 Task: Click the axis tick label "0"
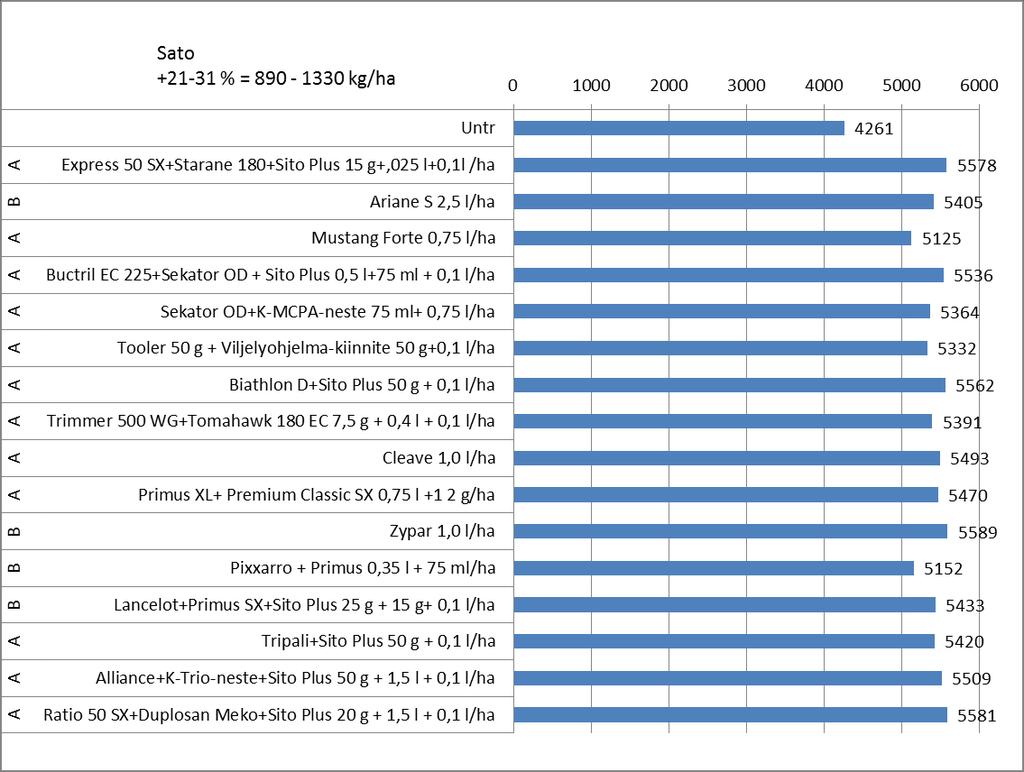pos(513,86)
